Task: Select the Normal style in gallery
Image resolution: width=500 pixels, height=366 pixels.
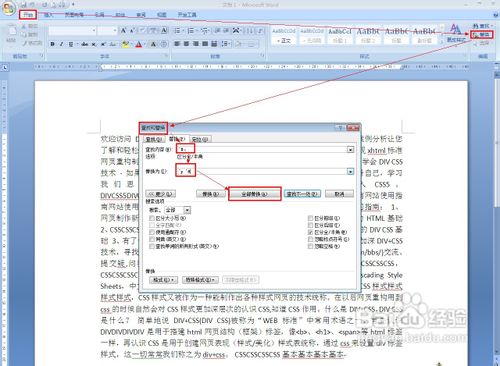Action: [x=283, y=36]
